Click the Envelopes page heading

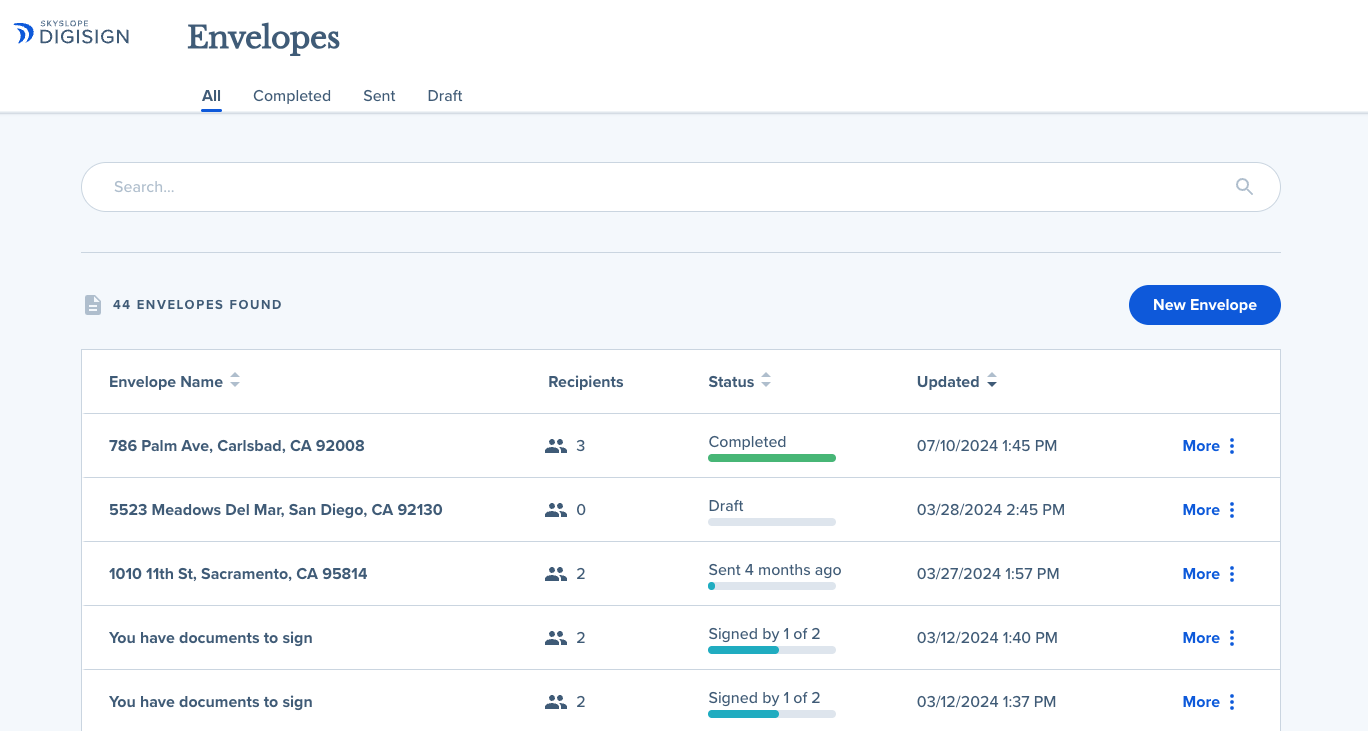coord(264,38)
